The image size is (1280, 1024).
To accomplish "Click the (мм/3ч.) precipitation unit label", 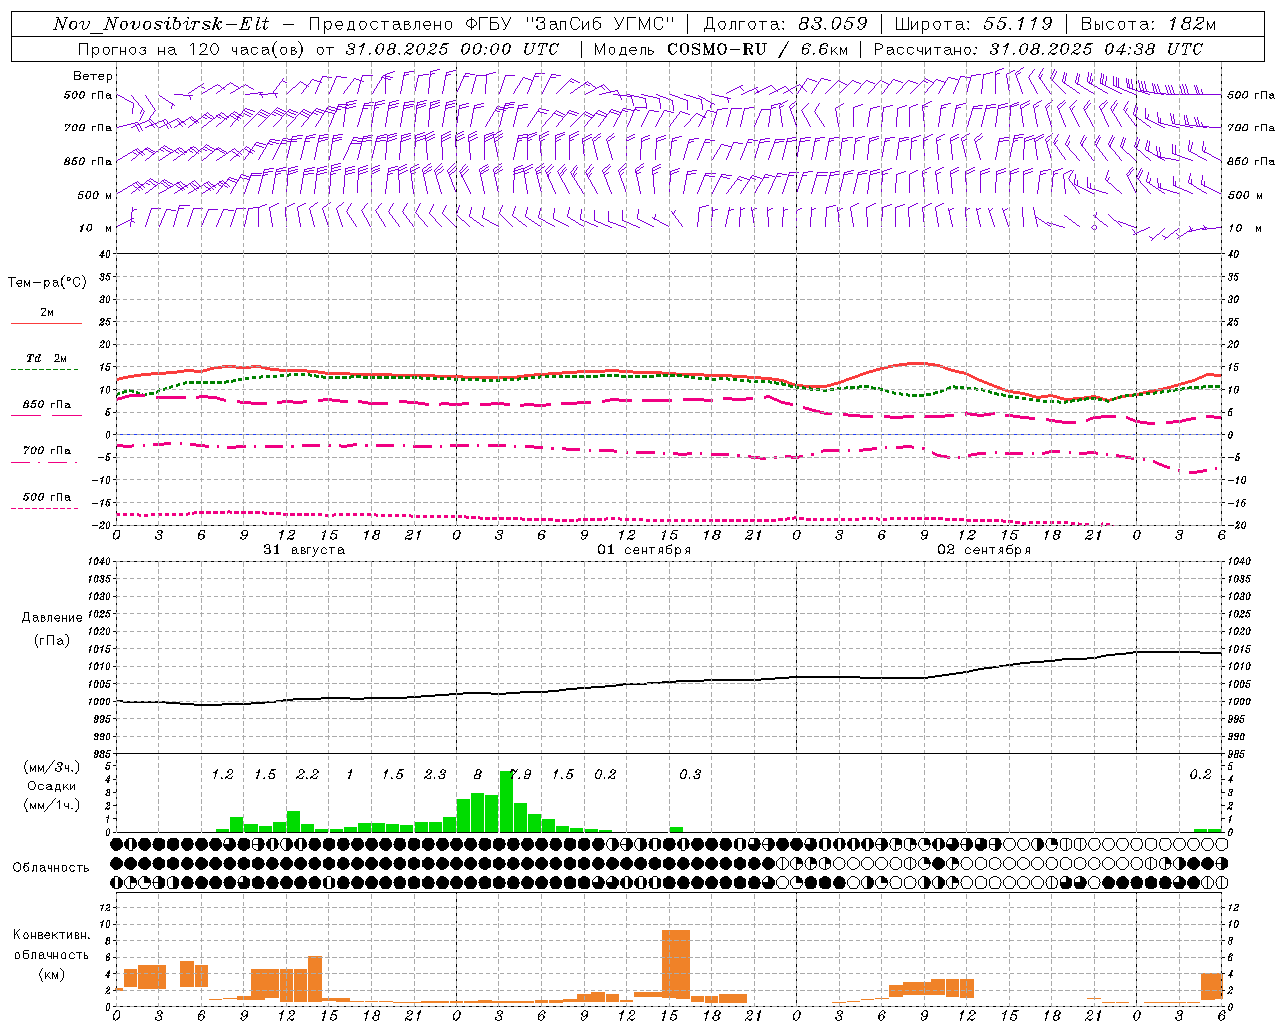I will click(52, 767).
